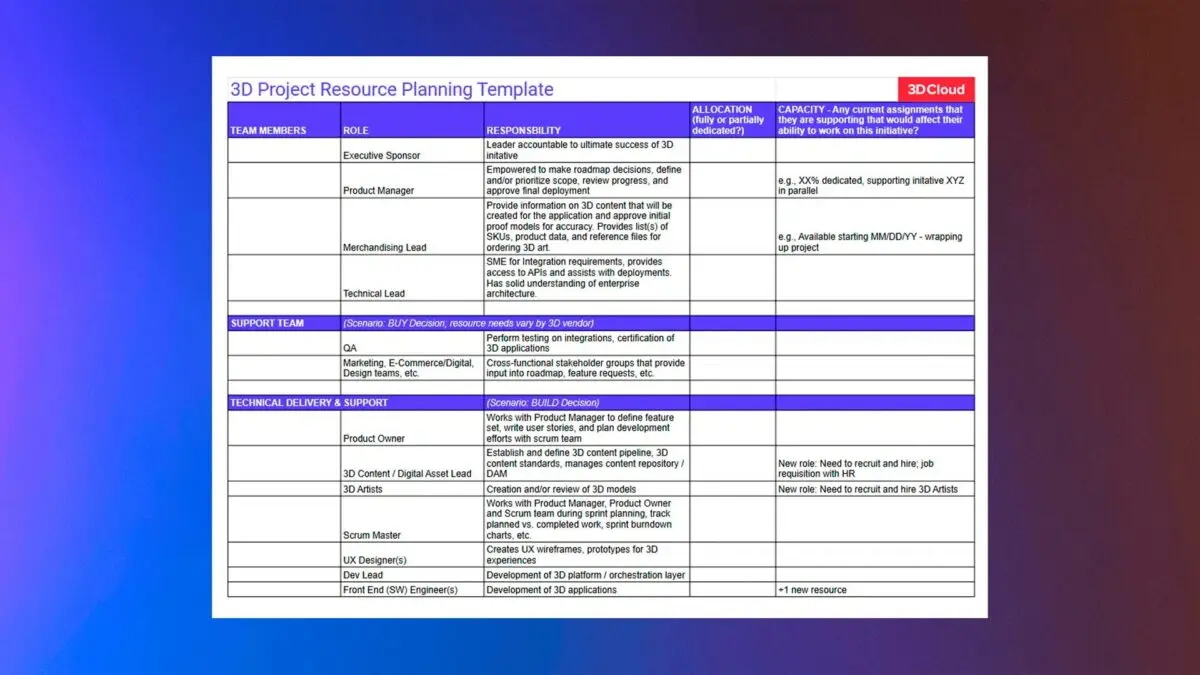
Task: Select the CAPACITY column header cell
Action: coord(875,120)
